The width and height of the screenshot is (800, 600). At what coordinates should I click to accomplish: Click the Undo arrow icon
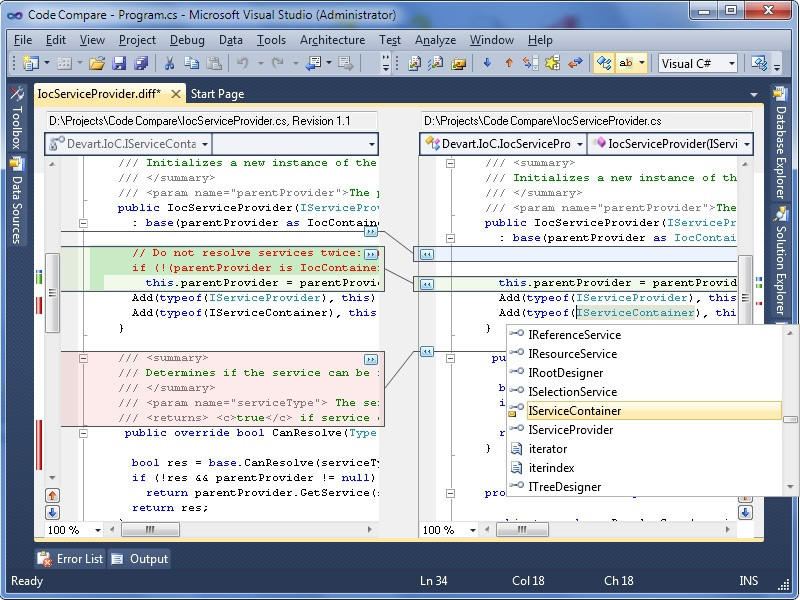click(242, 63)
